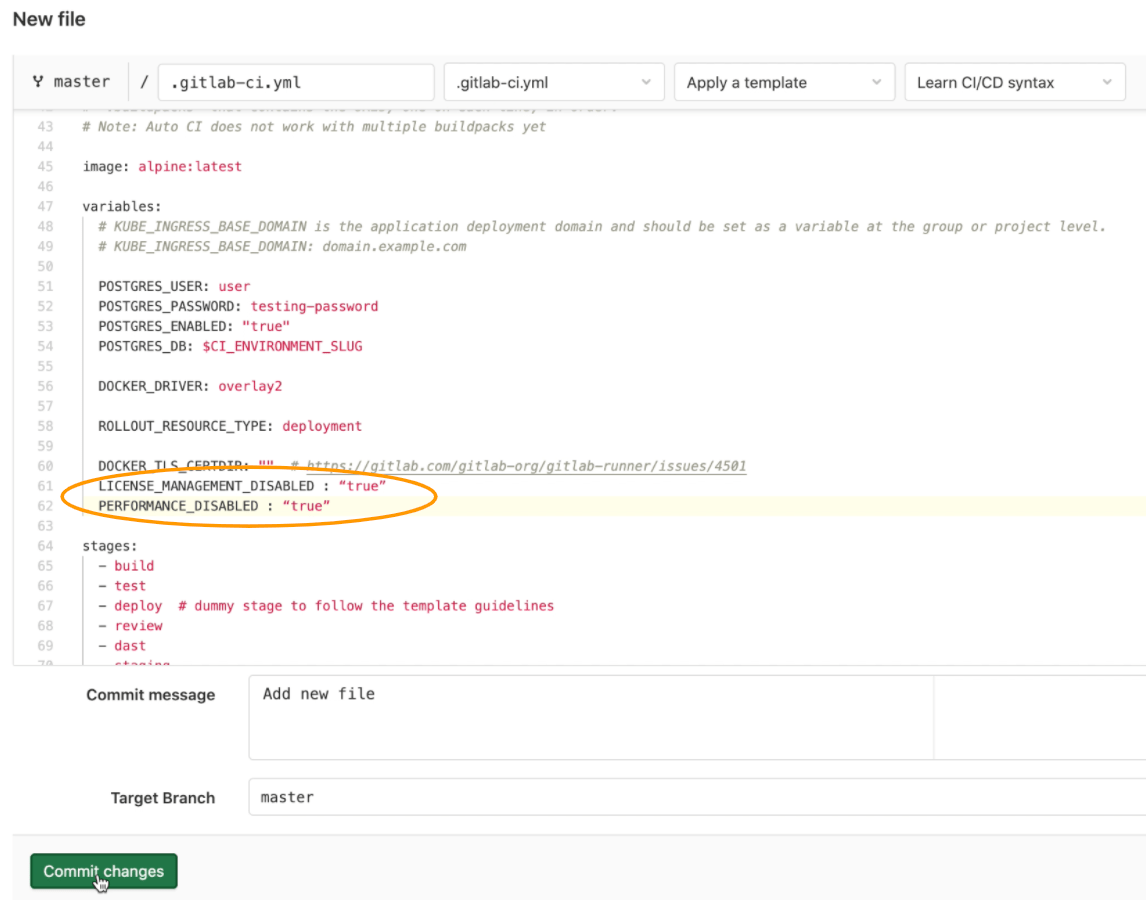Image resolution: width=1146 pixels, height=900 pixels.
Task: Click the stages: key on line 64
Action: pos(110,546)
